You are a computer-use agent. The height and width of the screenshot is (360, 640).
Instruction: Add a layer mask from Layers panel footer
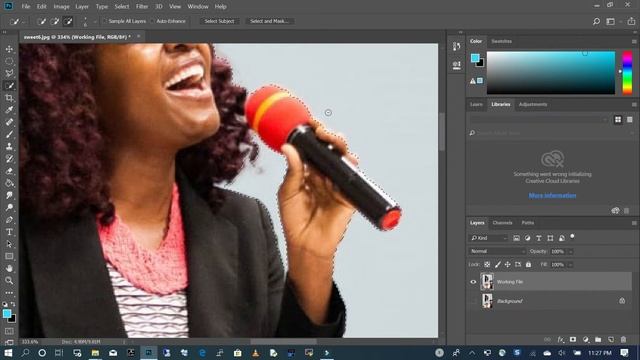coord(573,339)
